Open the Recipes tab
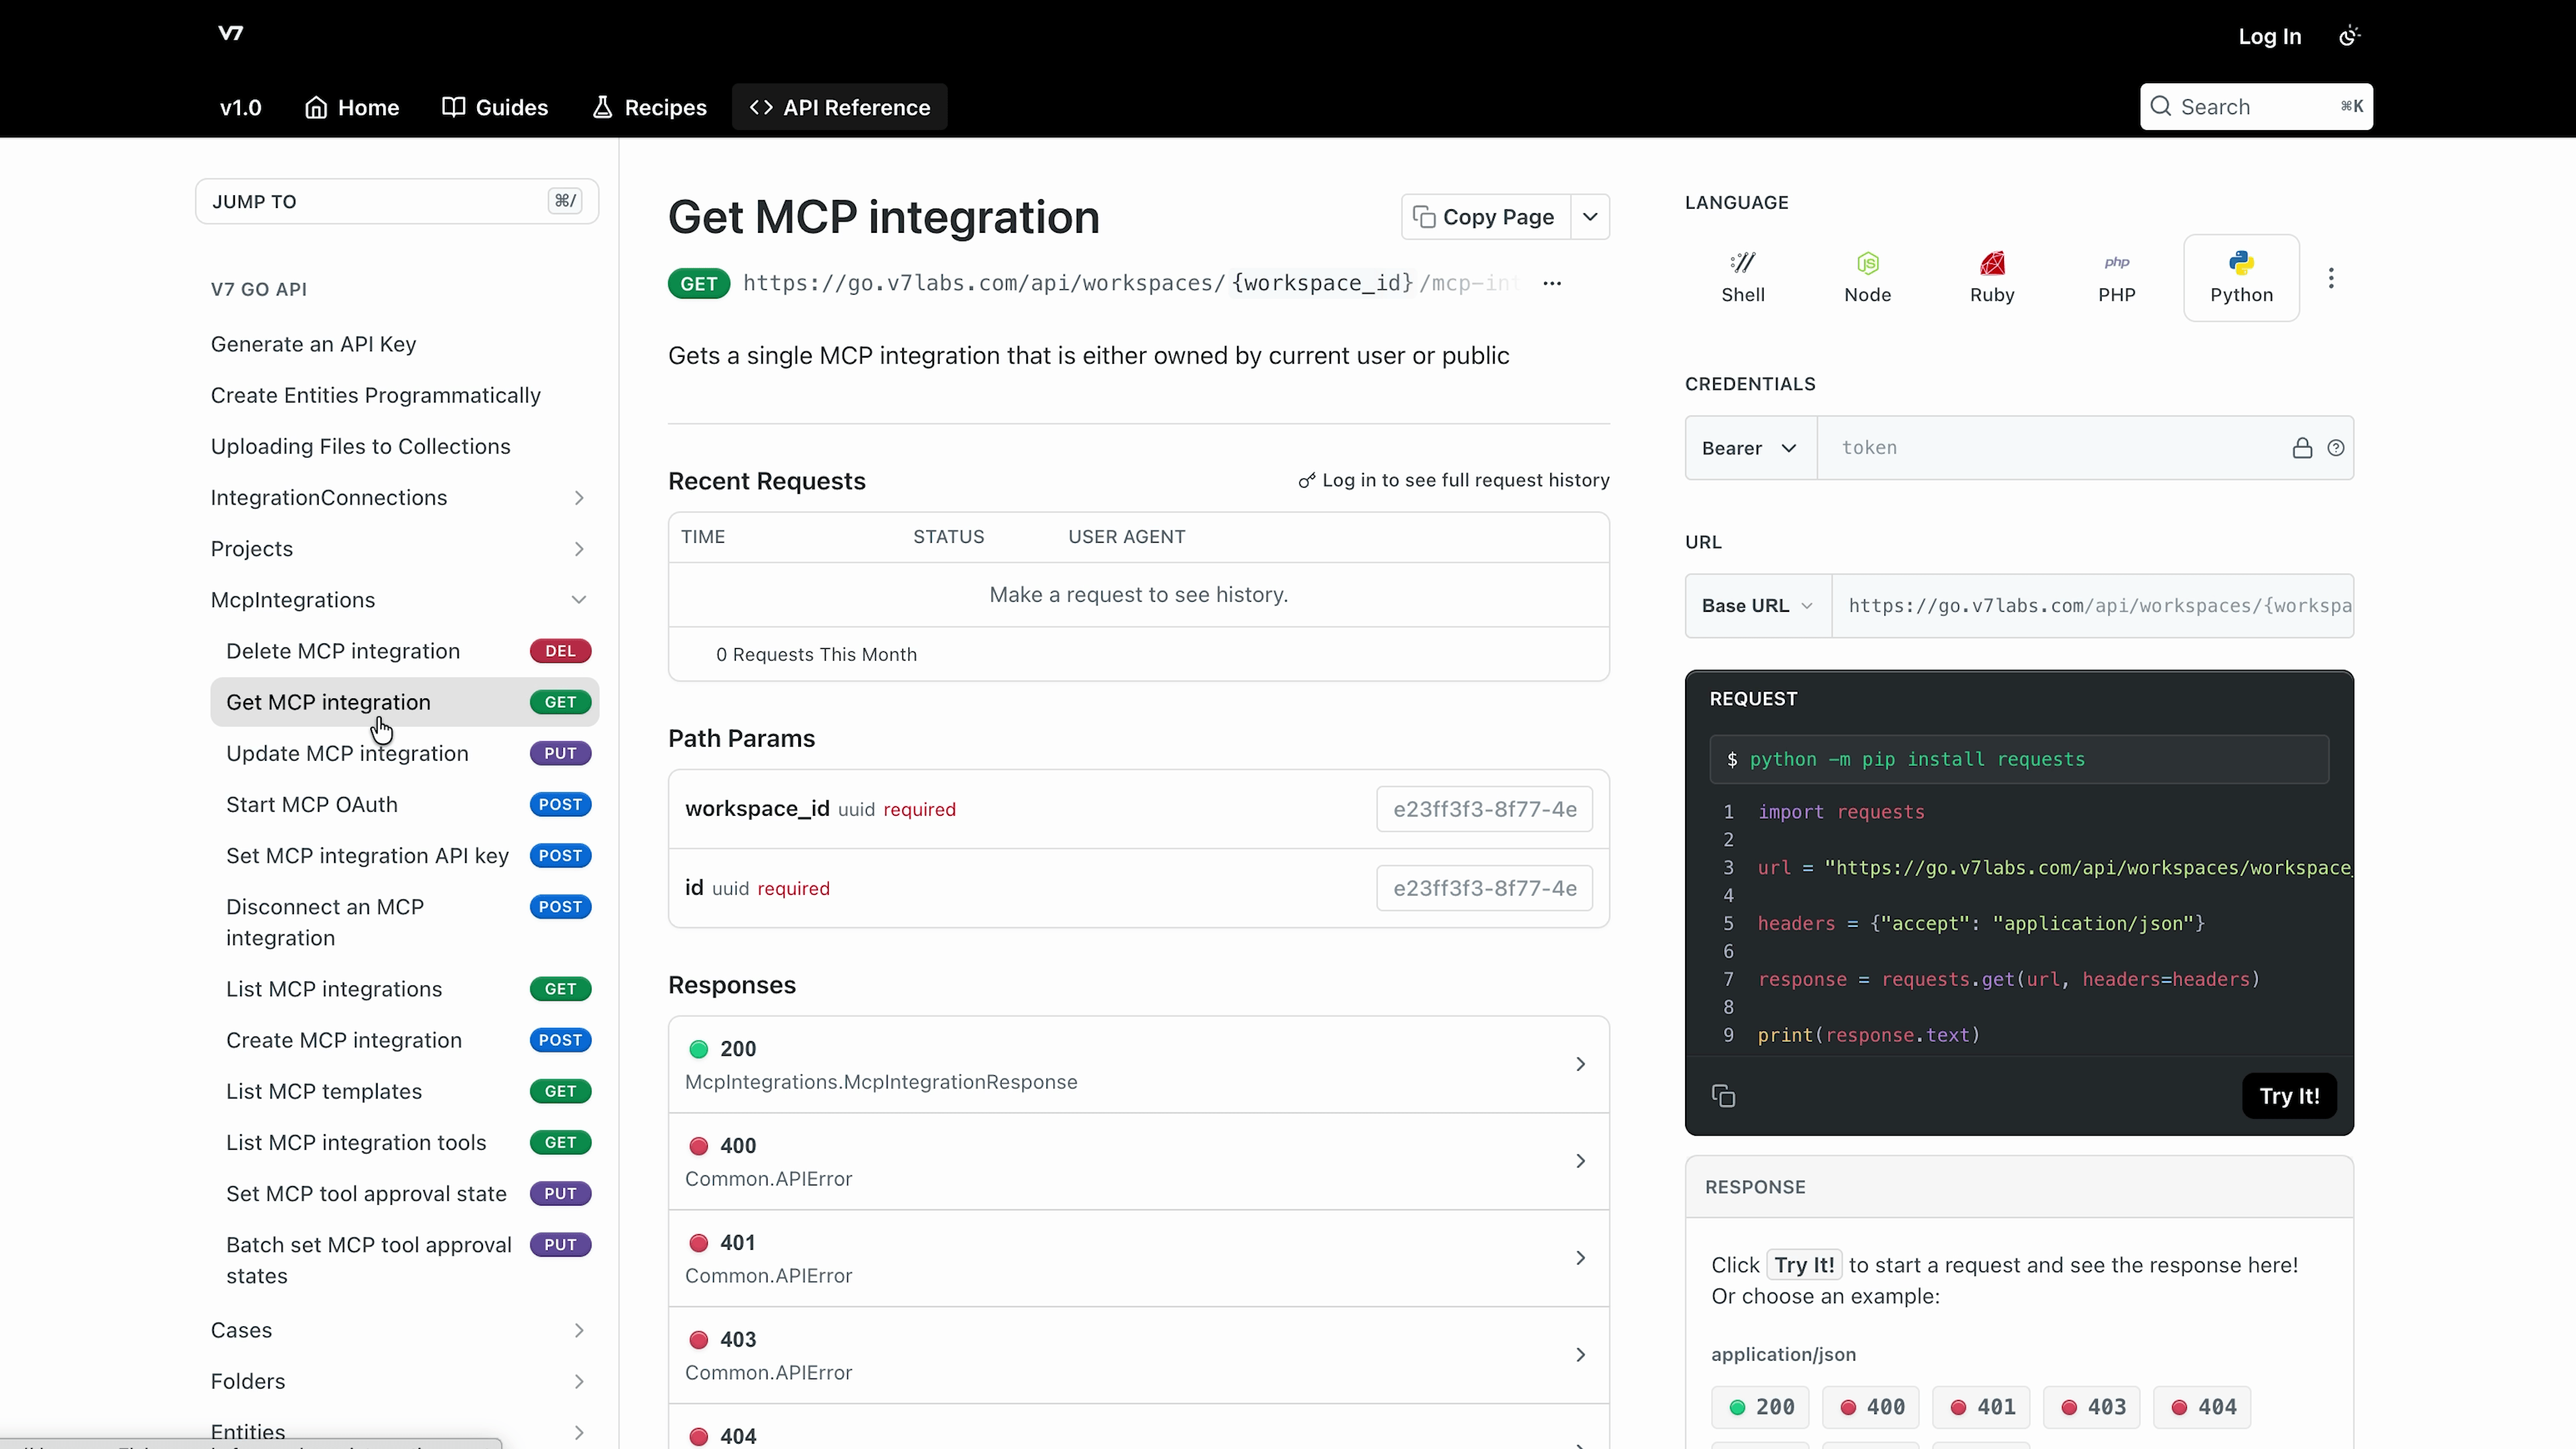The image size is (2576, 1449). tap(649, 107)
